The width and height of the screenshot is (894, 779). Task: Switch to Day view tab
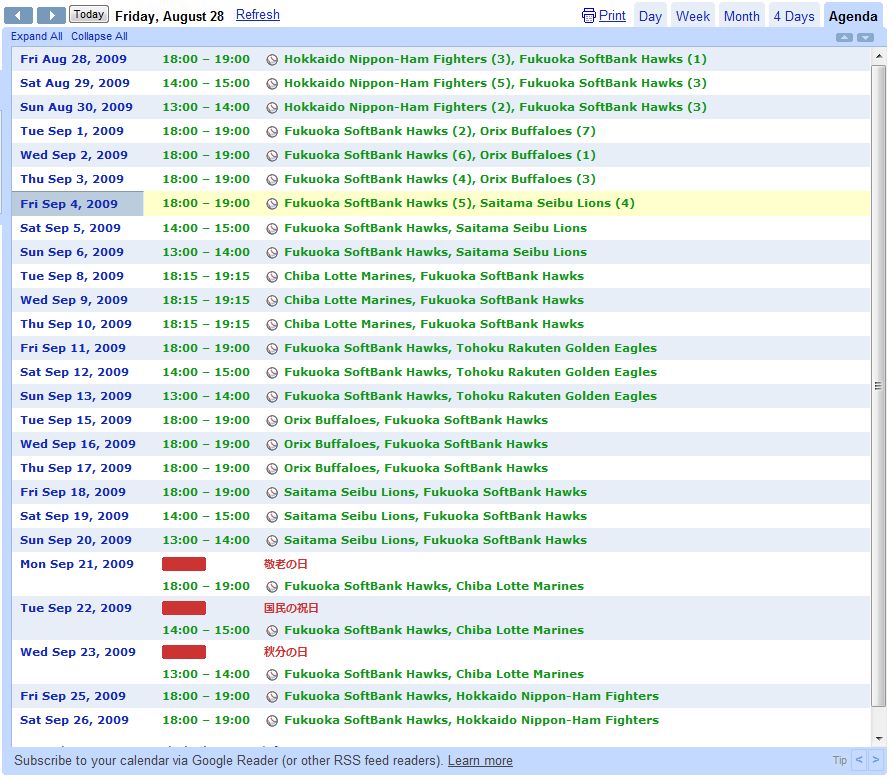click(650, 16)
